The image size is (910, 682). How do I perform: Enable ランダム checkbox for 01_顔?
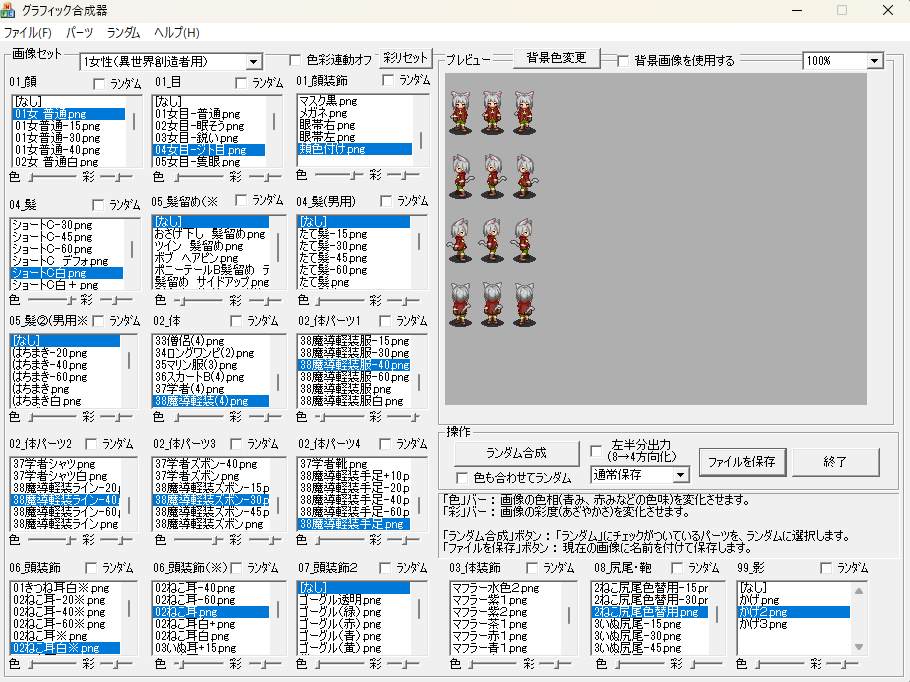tap(99, 83)
